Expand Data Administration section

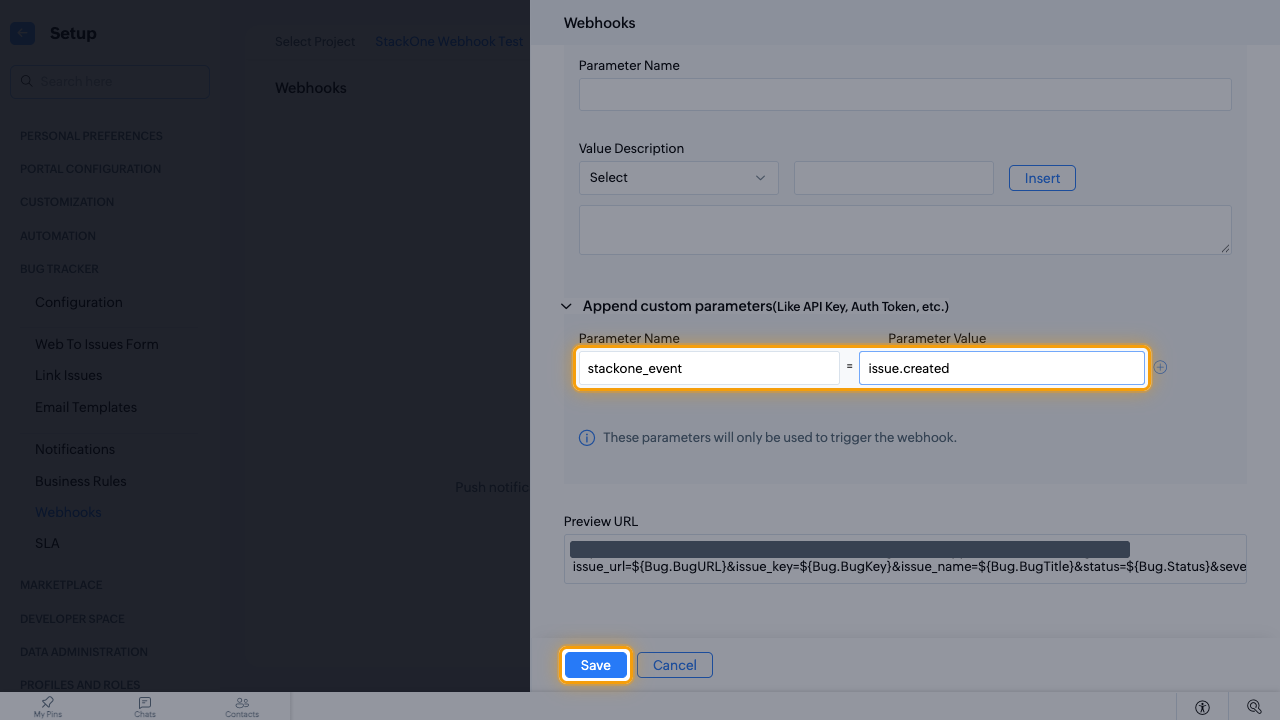point(84,652)
